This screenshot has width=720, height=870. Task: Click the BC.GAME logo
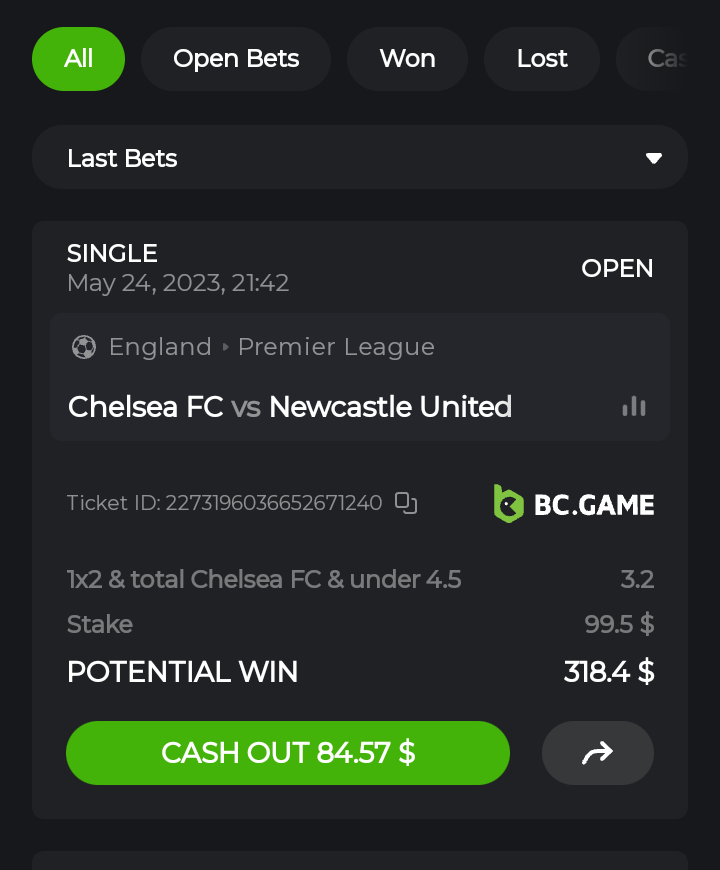click(574, 504)
